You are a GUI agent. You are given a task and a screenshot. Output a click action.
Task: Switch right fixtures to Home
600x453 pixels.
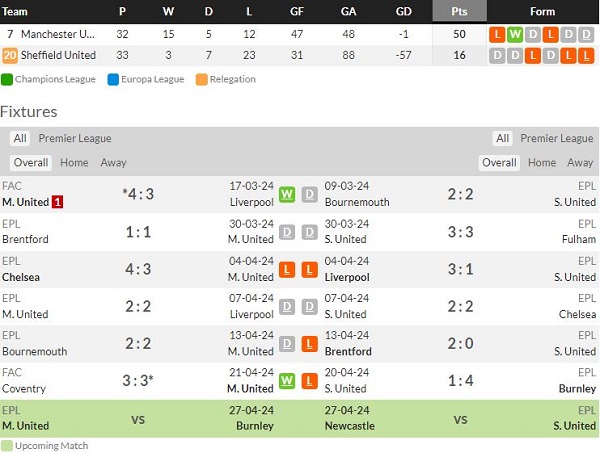coord(542,163)
